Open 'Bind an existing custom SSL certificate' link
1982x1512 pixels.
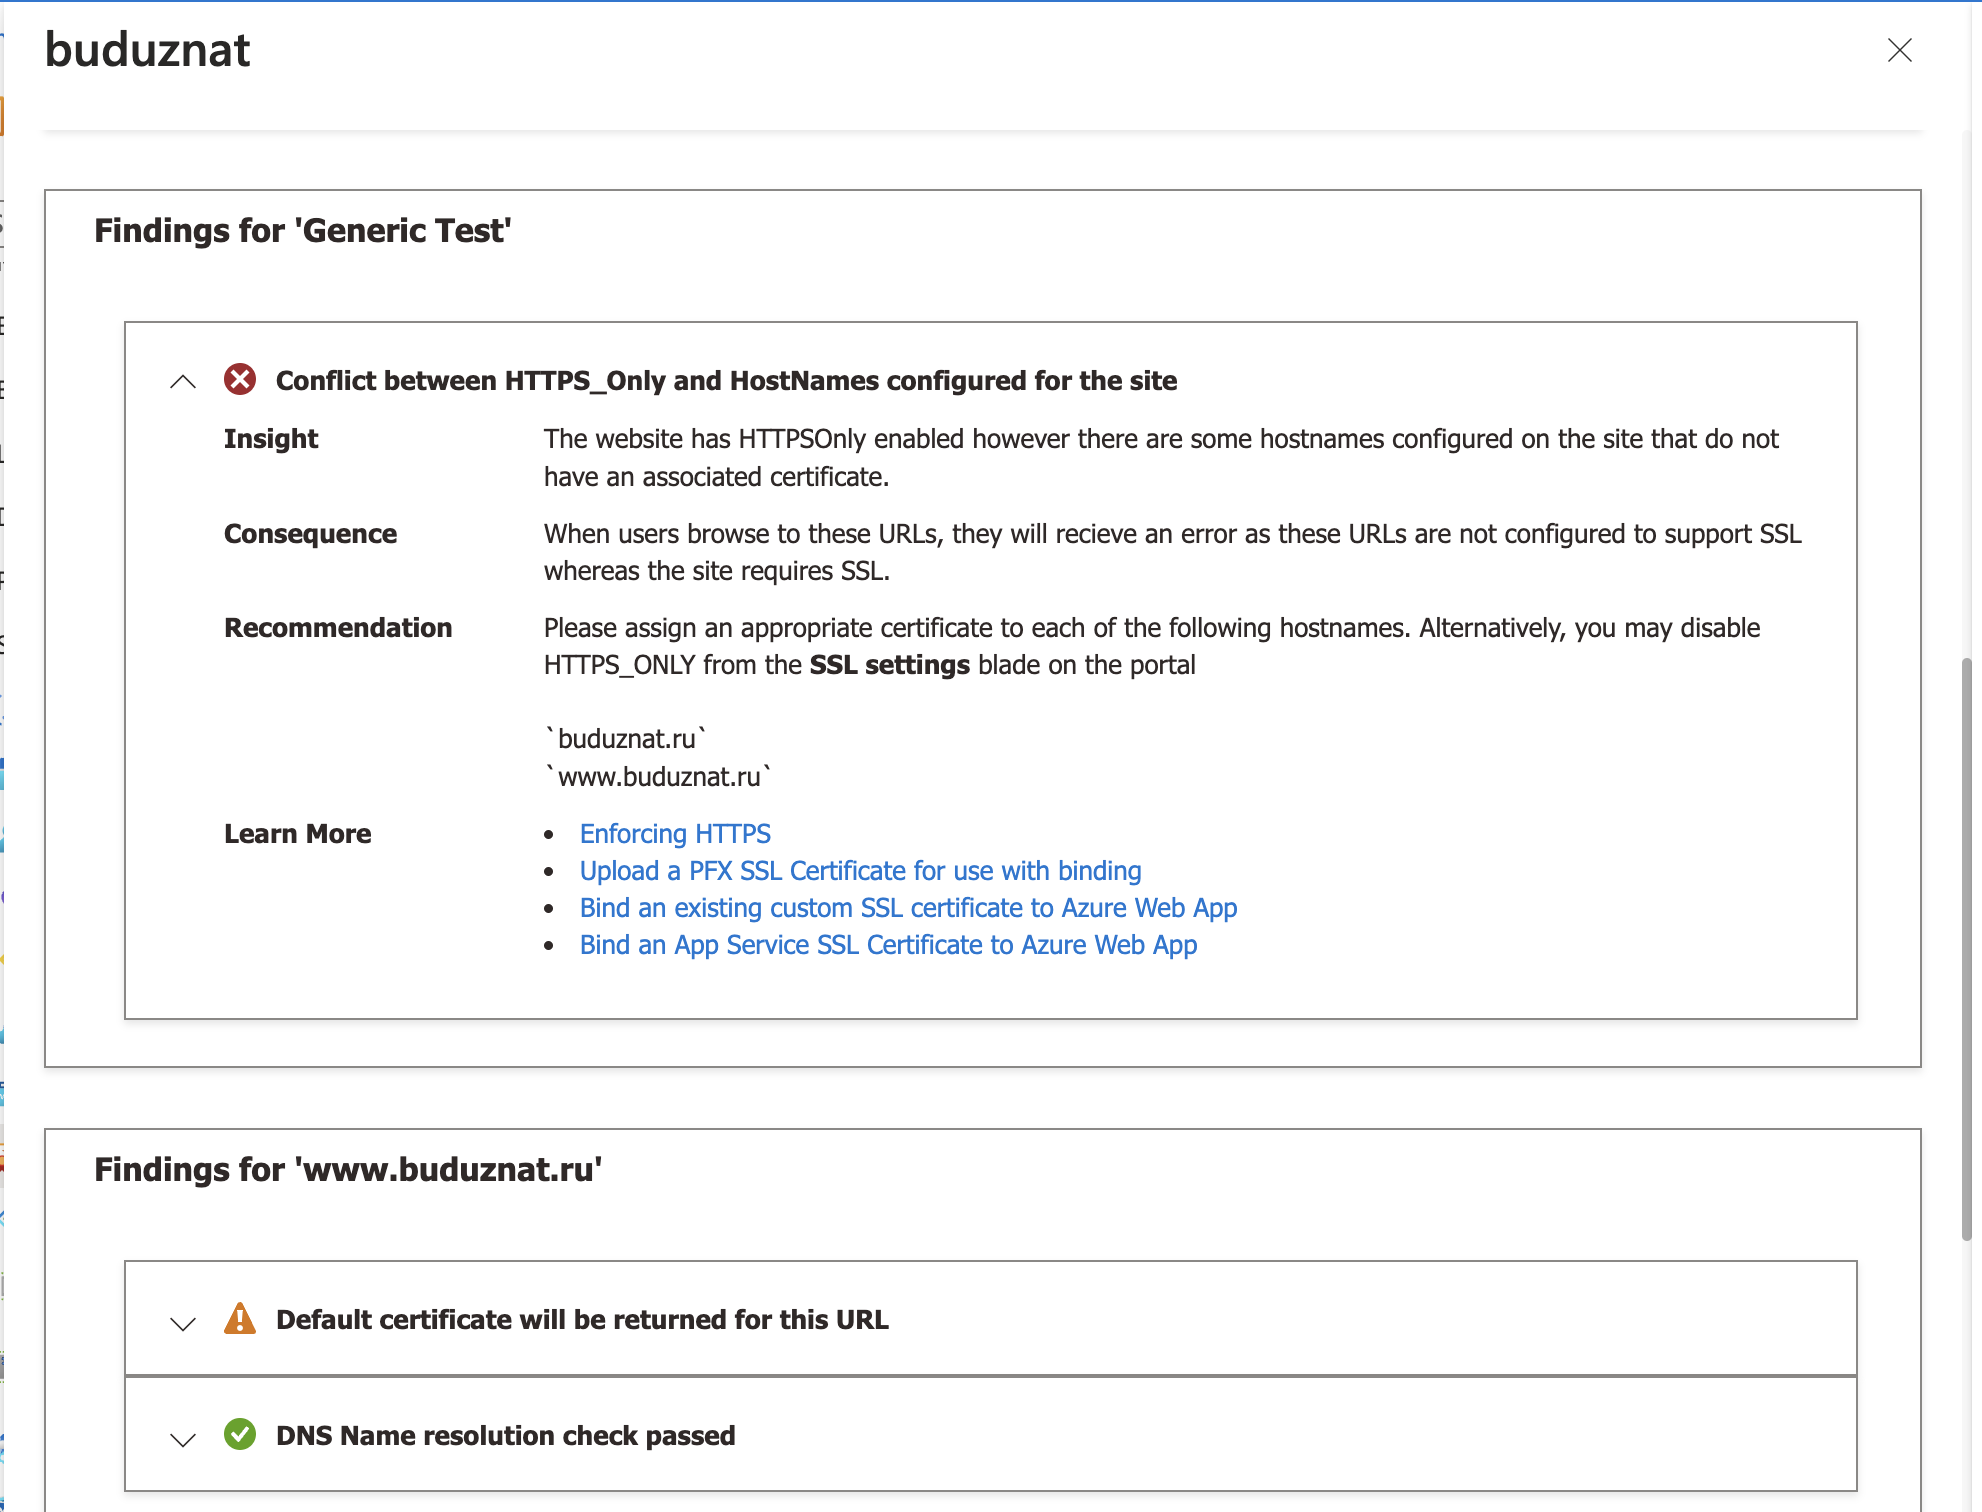[x=908, y=907]
